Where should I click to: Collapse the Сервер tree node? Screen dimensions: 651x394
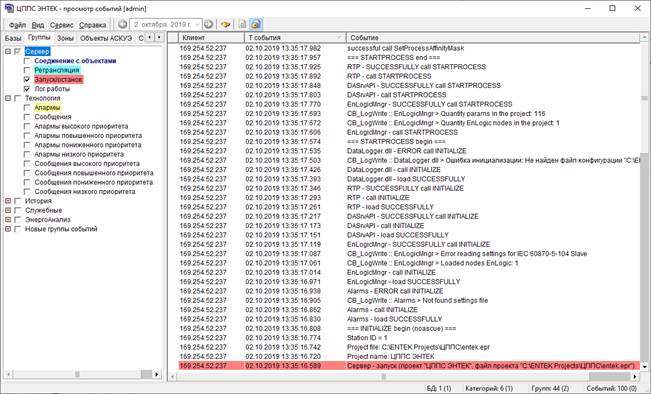point(8,51)
